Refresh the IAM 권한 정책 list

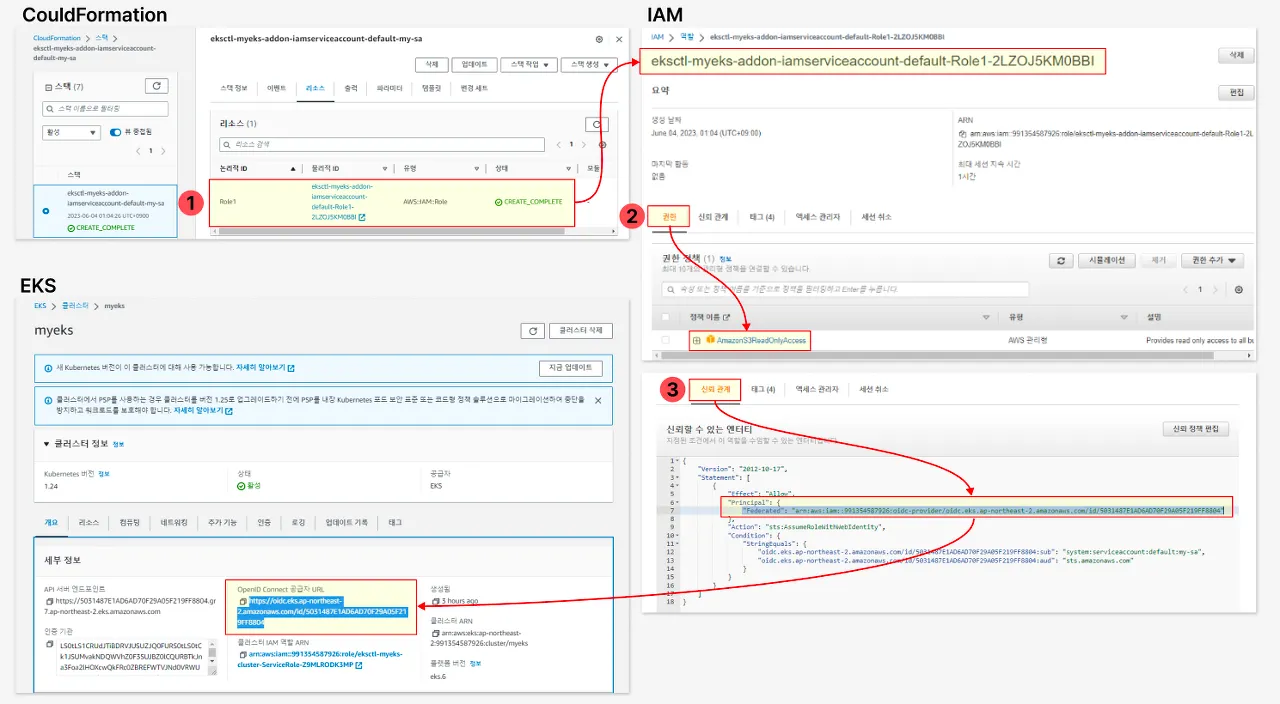point(1060,260)
